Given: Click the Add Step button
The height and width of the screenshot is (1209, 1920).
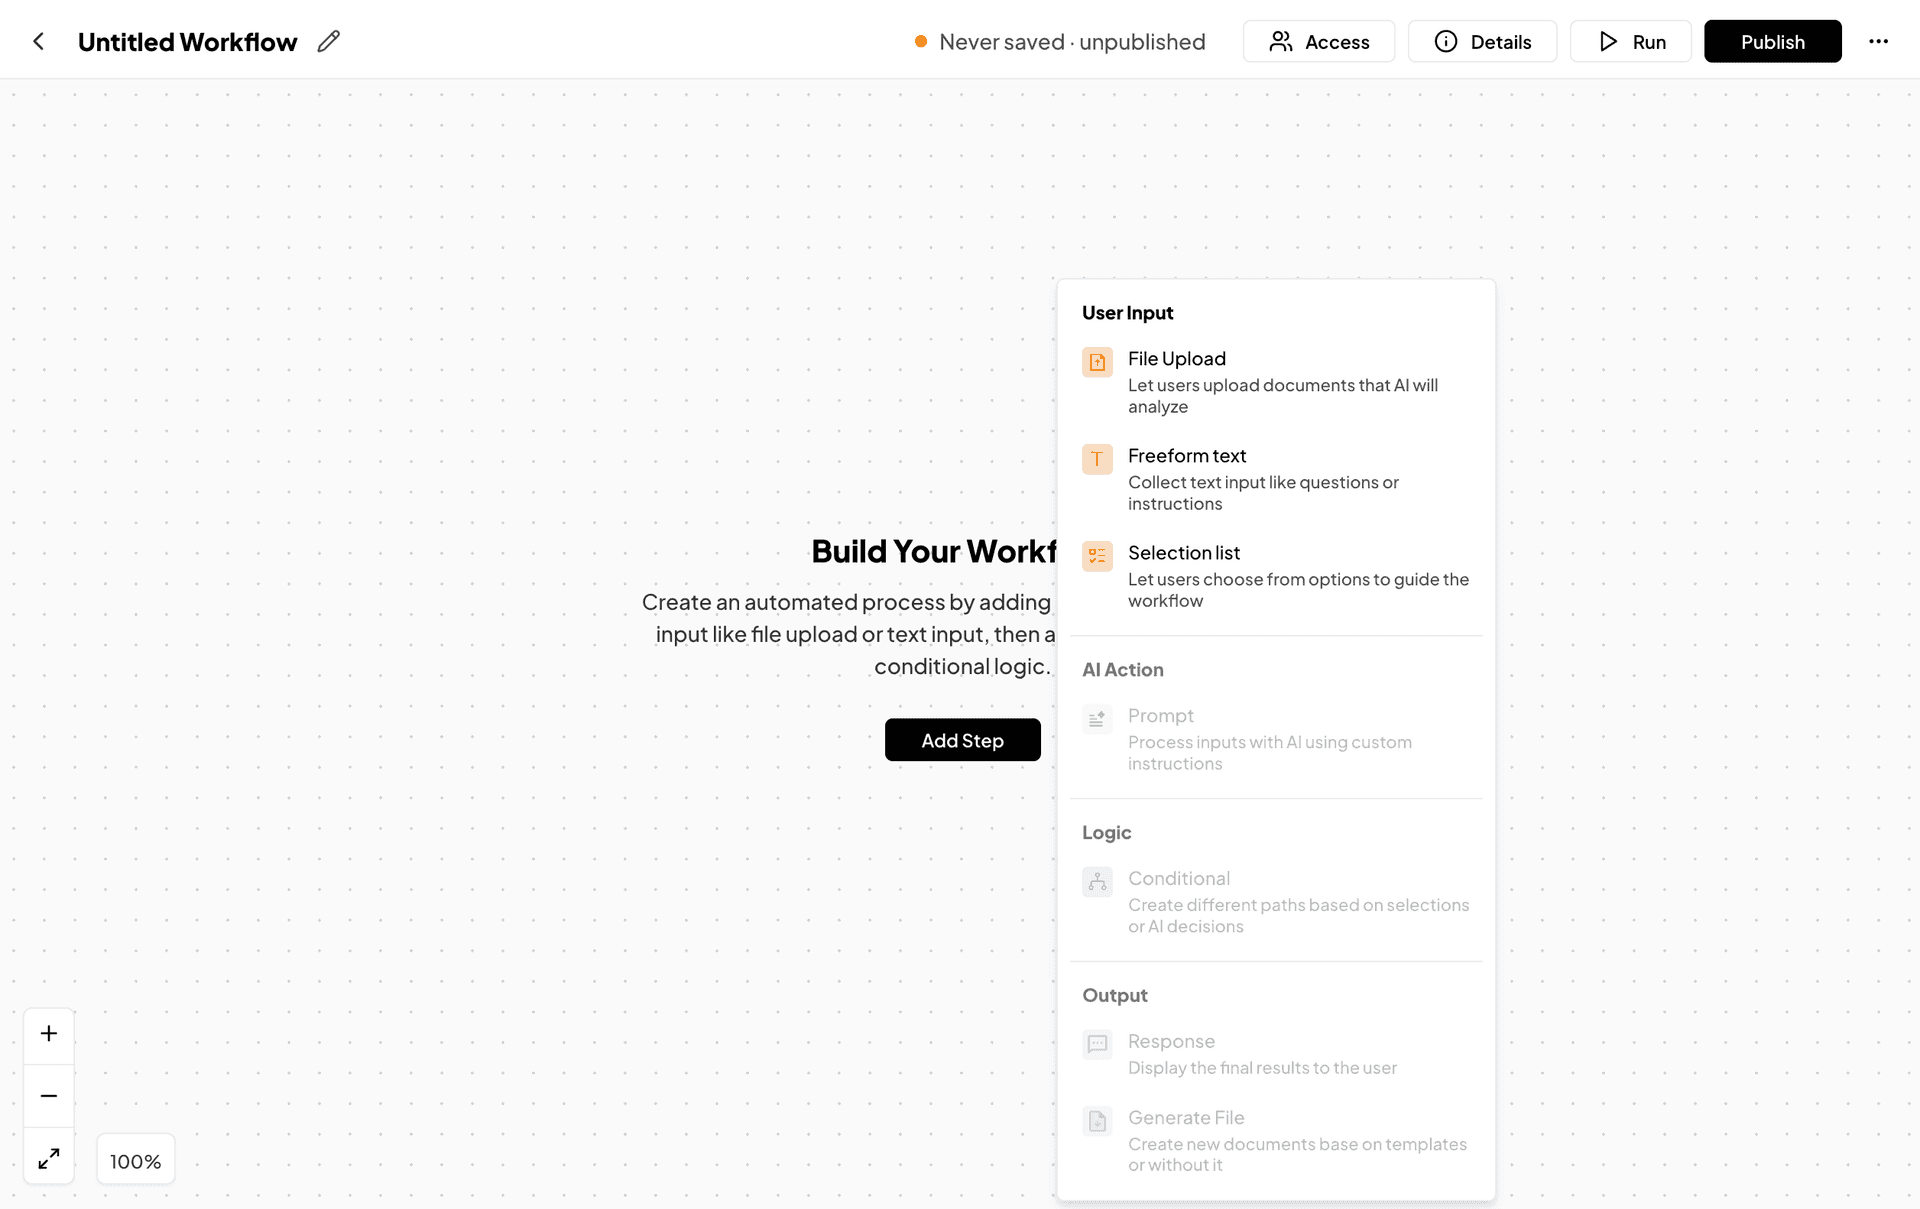Looking at the screenshot, I should pyautogui.click(x=962, y=740).
